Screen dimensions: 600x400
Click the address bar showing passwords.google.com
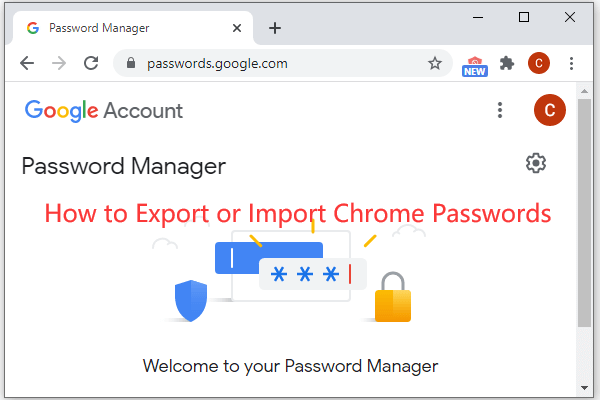tap(280, 63)
